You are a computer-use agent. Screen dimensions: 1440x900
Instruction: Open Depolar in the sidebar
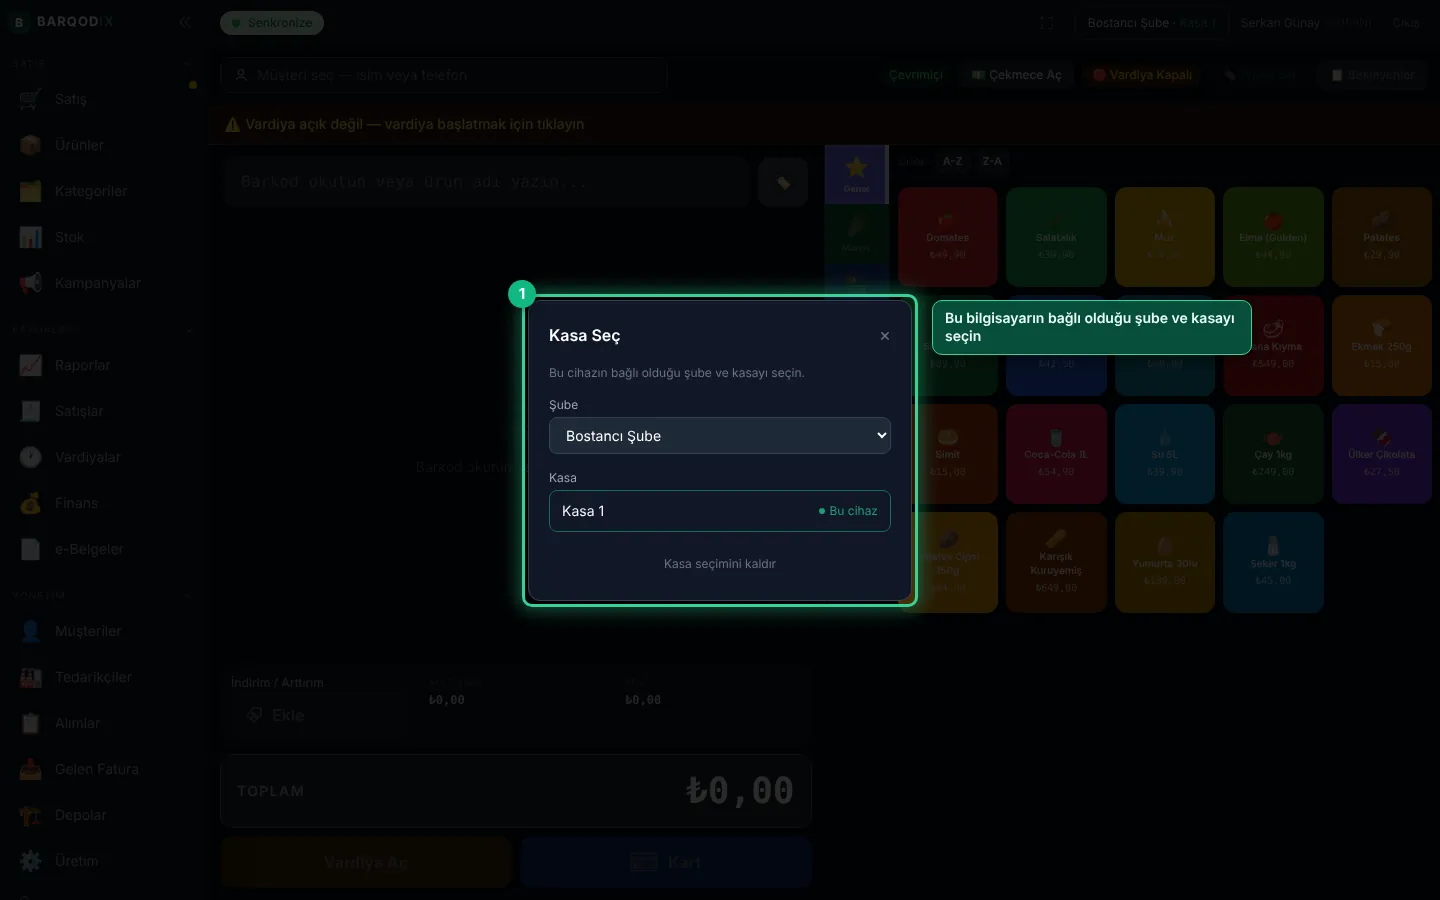104,815
